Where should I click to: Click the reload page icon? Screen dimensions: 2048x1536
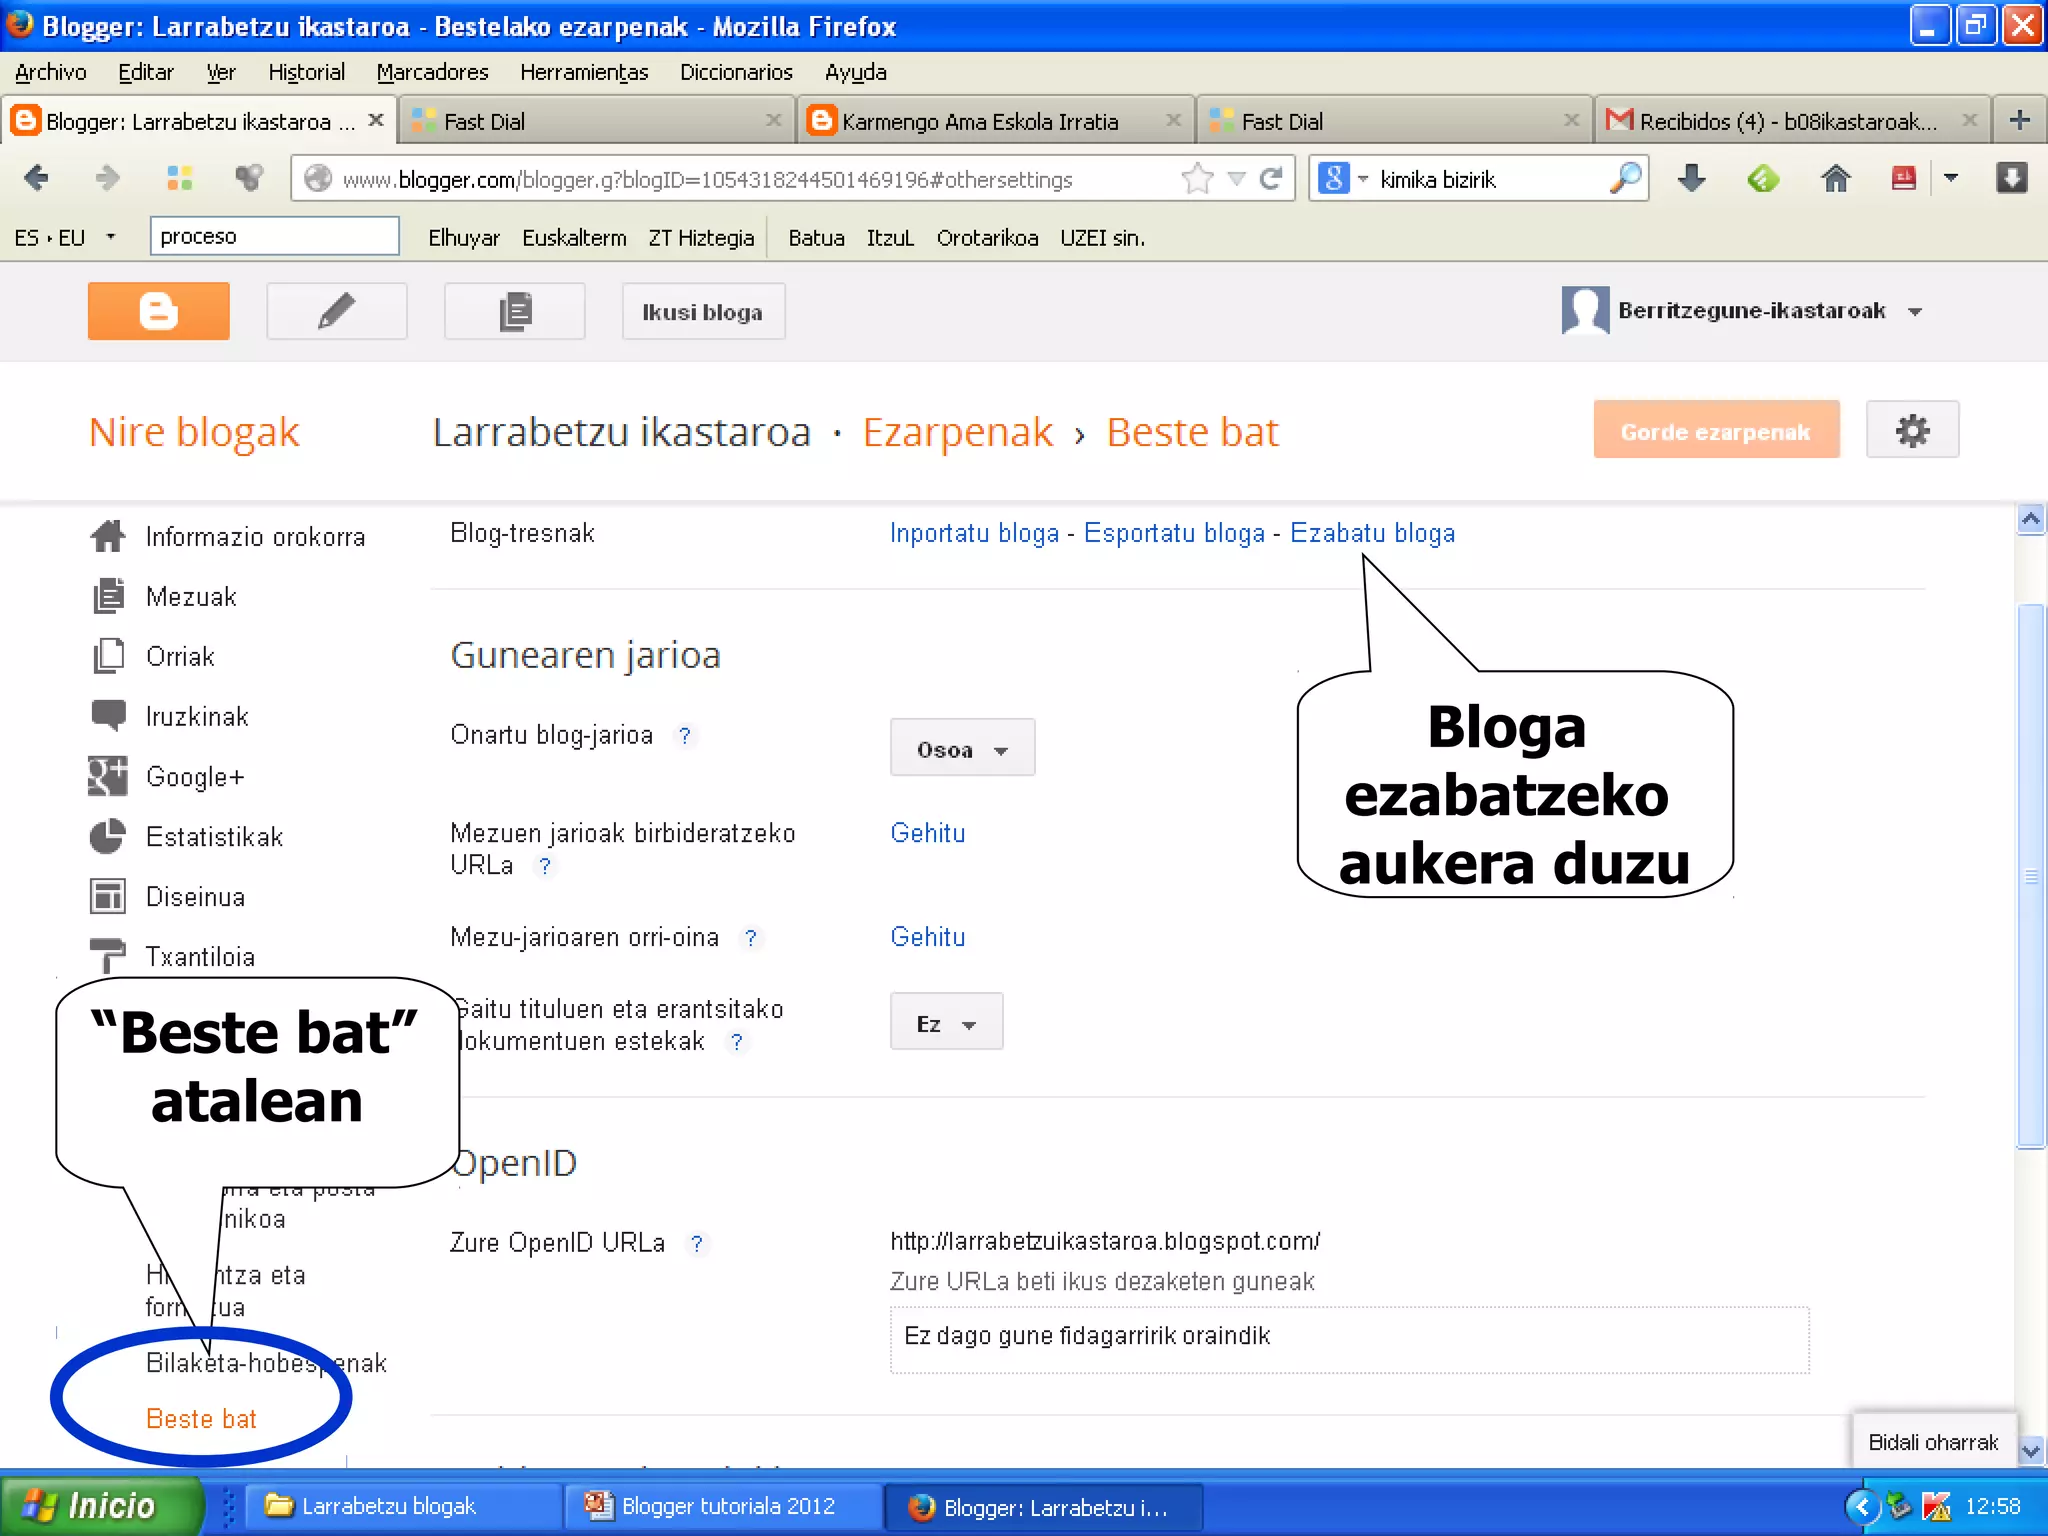1271,178
